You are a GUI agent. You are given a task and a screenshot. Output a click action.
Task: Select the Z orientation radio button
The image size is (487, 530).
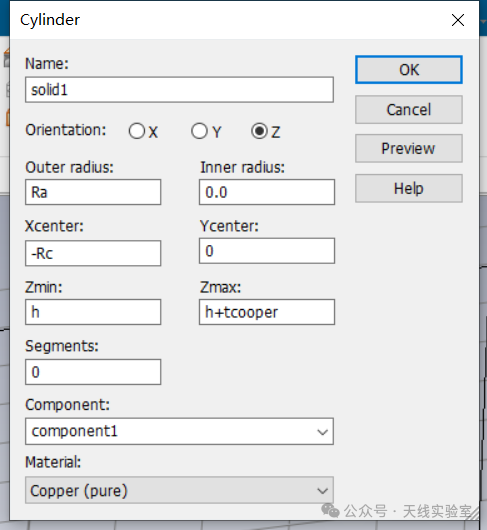tap(260, 131)
